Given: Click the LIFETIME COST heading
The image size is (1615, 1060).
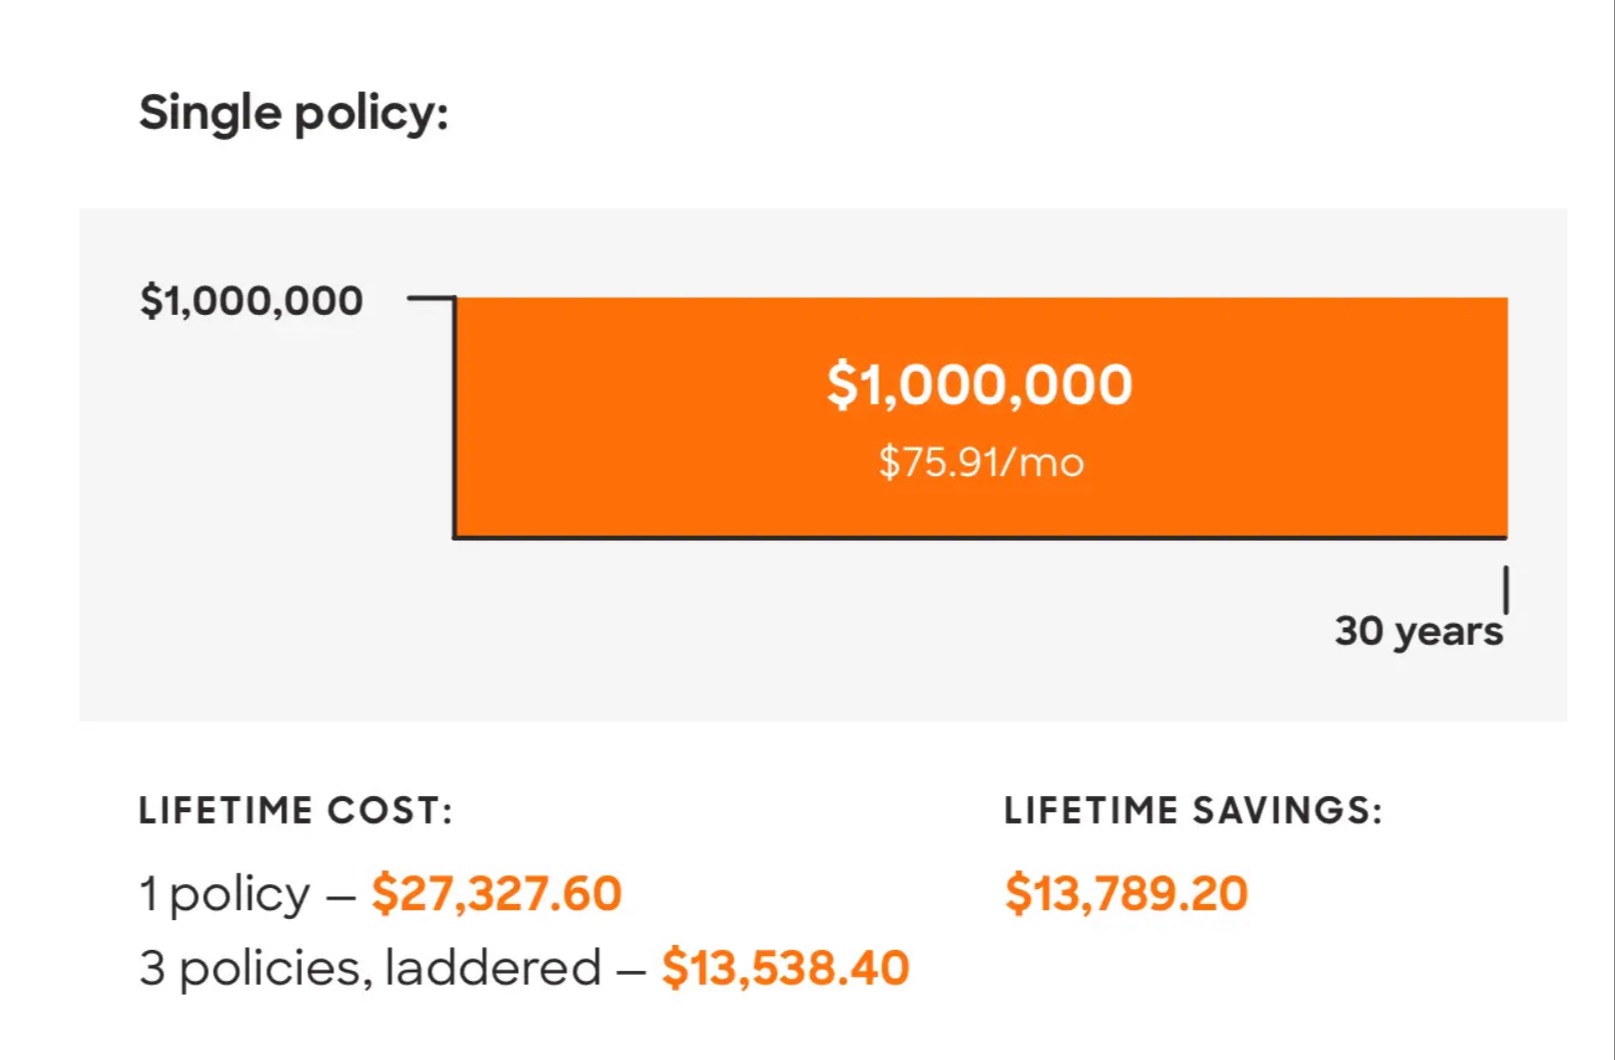Looking at the screenshot, I should click(x=296, y=810).
